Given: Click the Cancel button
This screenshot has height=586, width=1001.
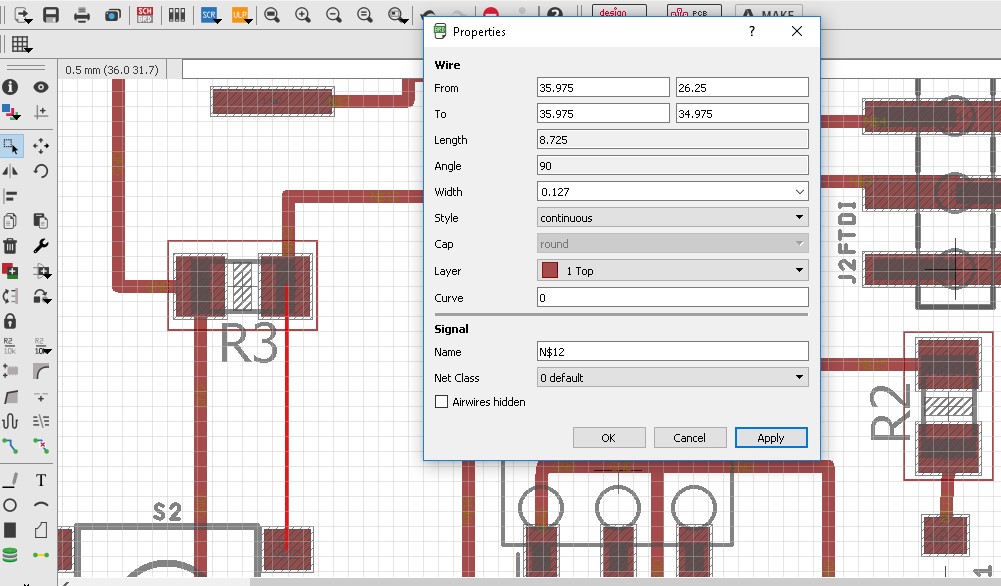Looking at the screenshot, I should 690,438.
